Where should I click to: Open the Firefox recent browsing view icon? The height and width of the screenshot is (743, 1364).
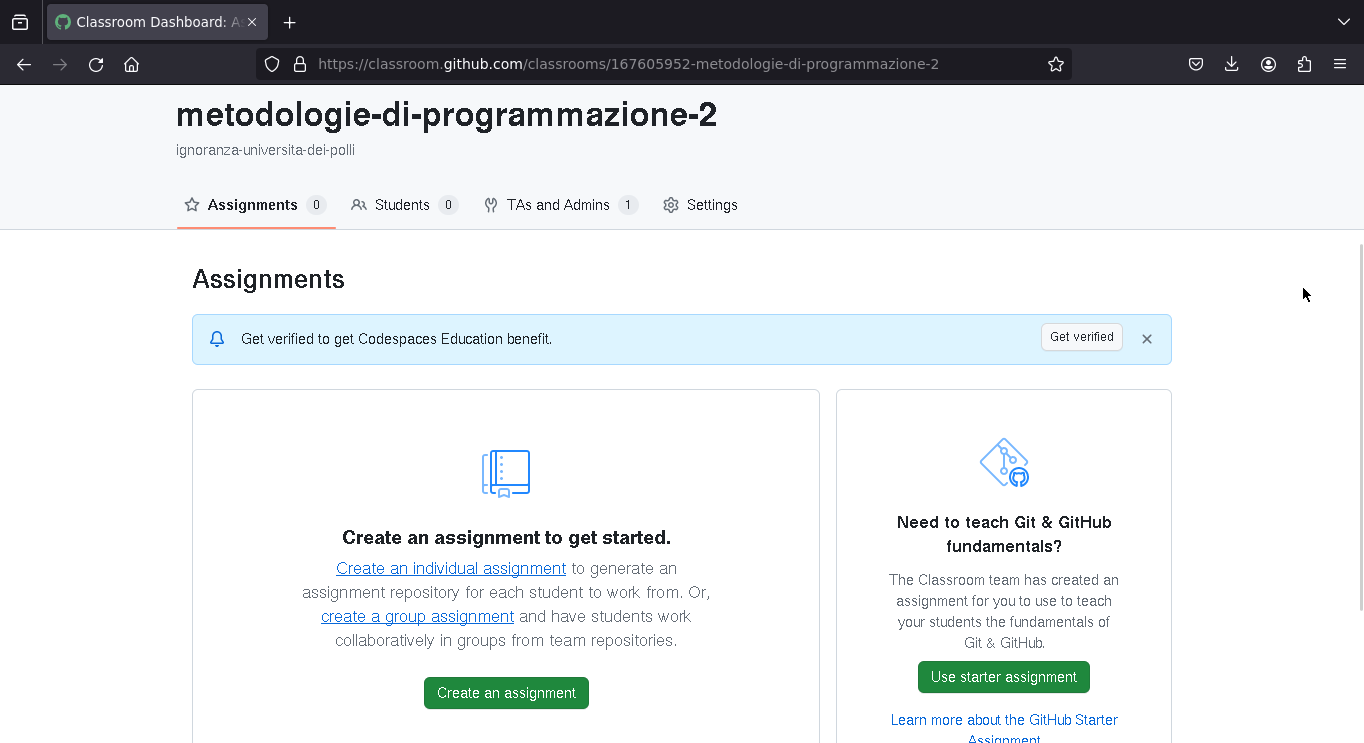[x=20, y=22]
